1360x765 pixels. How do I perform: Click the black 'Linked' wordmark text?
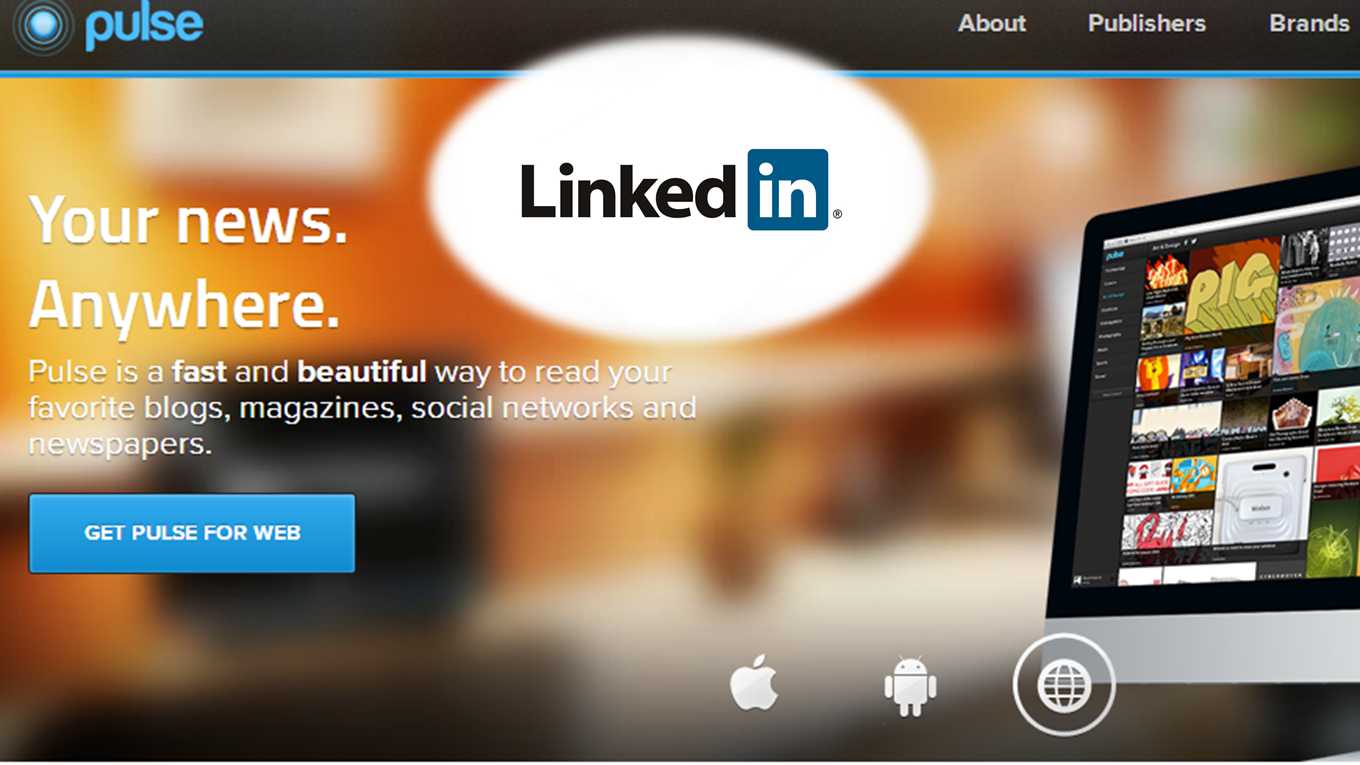(x=632, y=190)
